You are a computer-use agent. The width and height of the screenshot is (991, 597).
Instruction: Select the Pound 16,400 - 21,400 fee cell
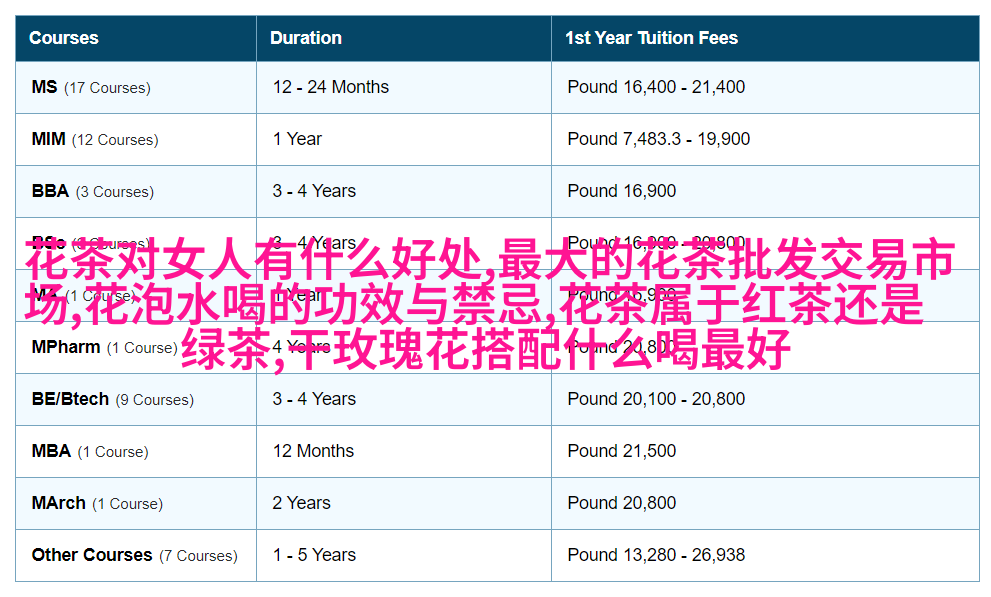click(x=656, y=87)
